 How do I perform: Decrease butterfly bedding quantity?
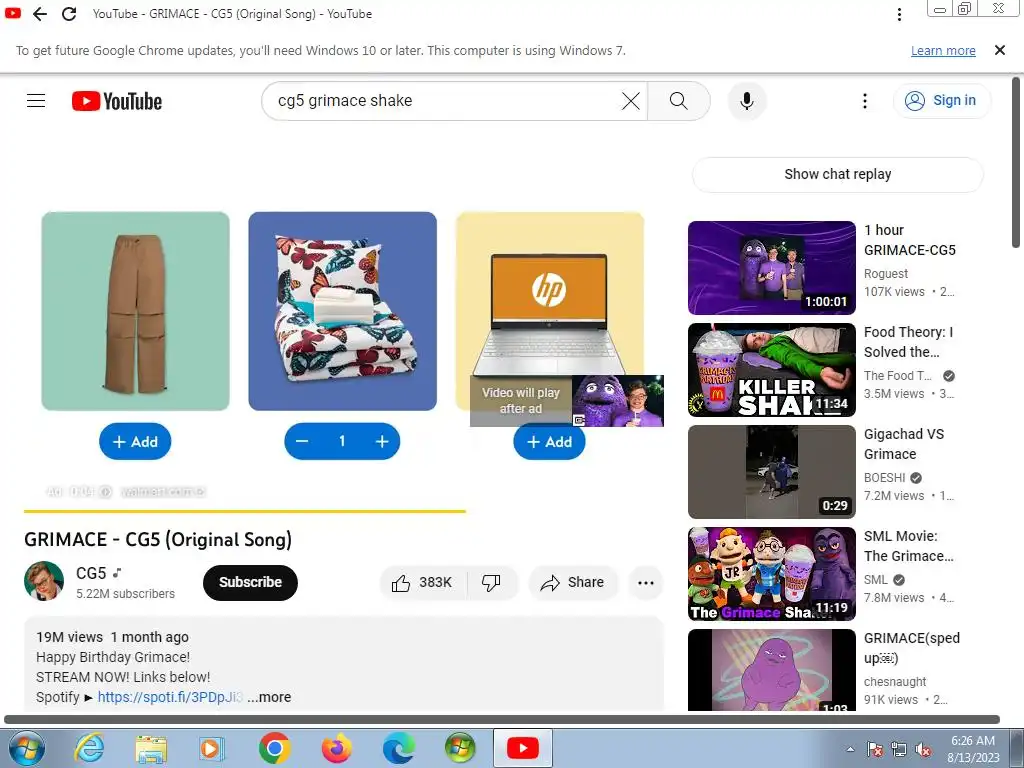point(302,441)
